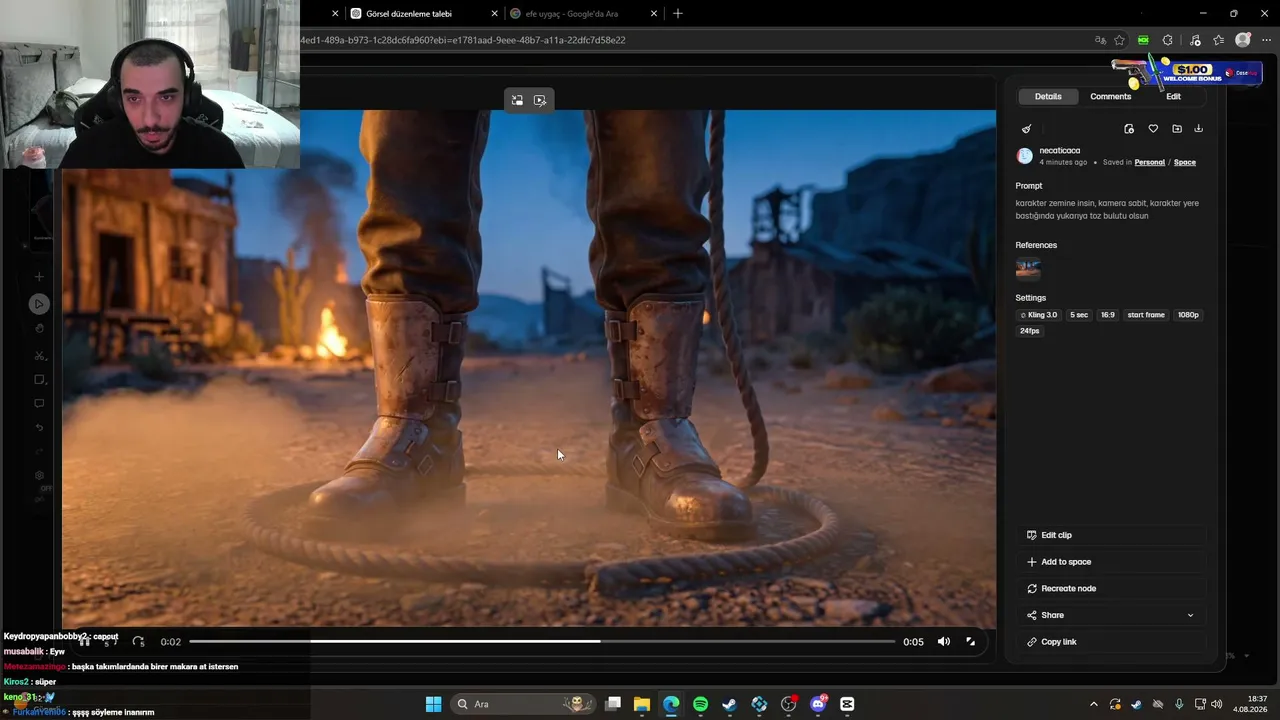
Task: Close the Görsel düzenleme talebi tab
Action: coord(494,14)
